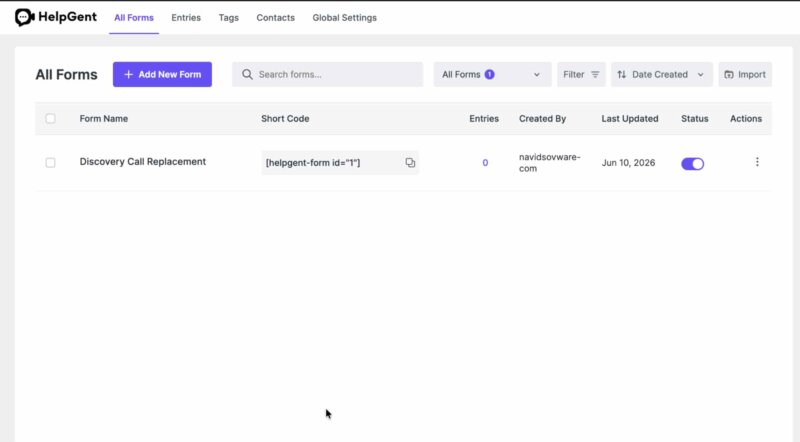800x442 pixels.
Task: Click the HelpGent logo icon
Action: tap(24, 17)
